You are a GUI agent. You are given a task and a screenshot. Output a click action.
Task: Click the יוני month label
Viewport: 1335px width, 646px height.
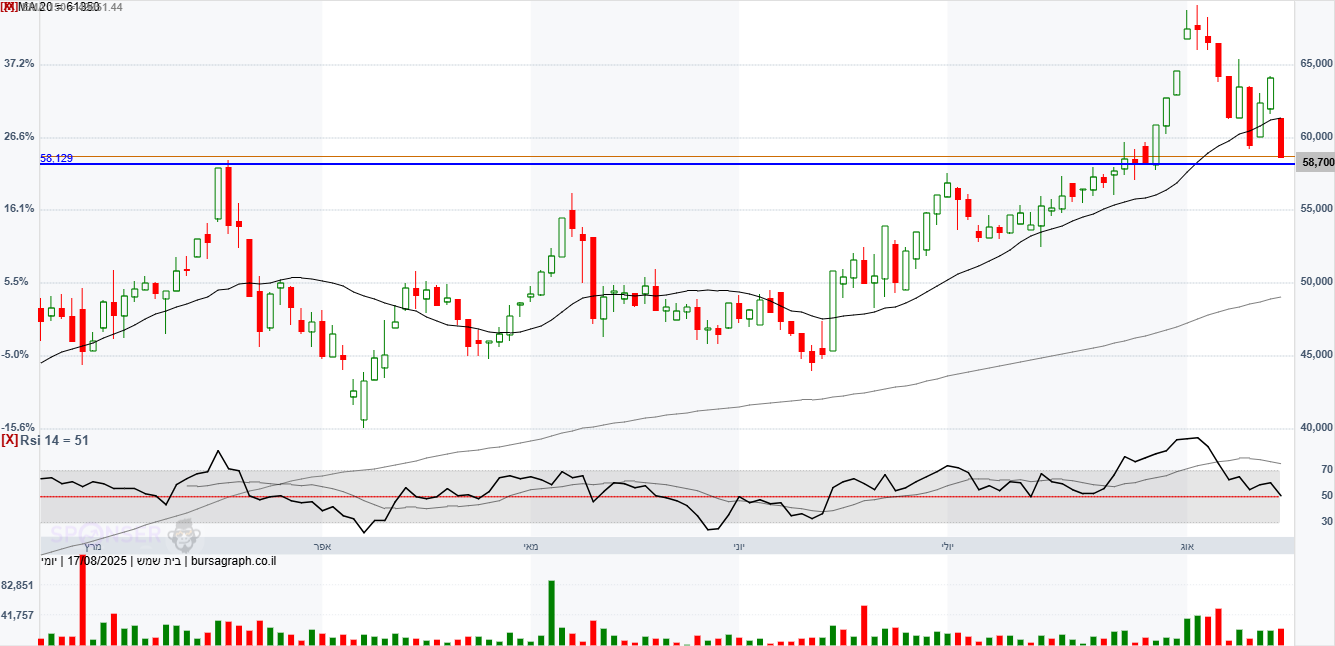click(x=738, y=546)
